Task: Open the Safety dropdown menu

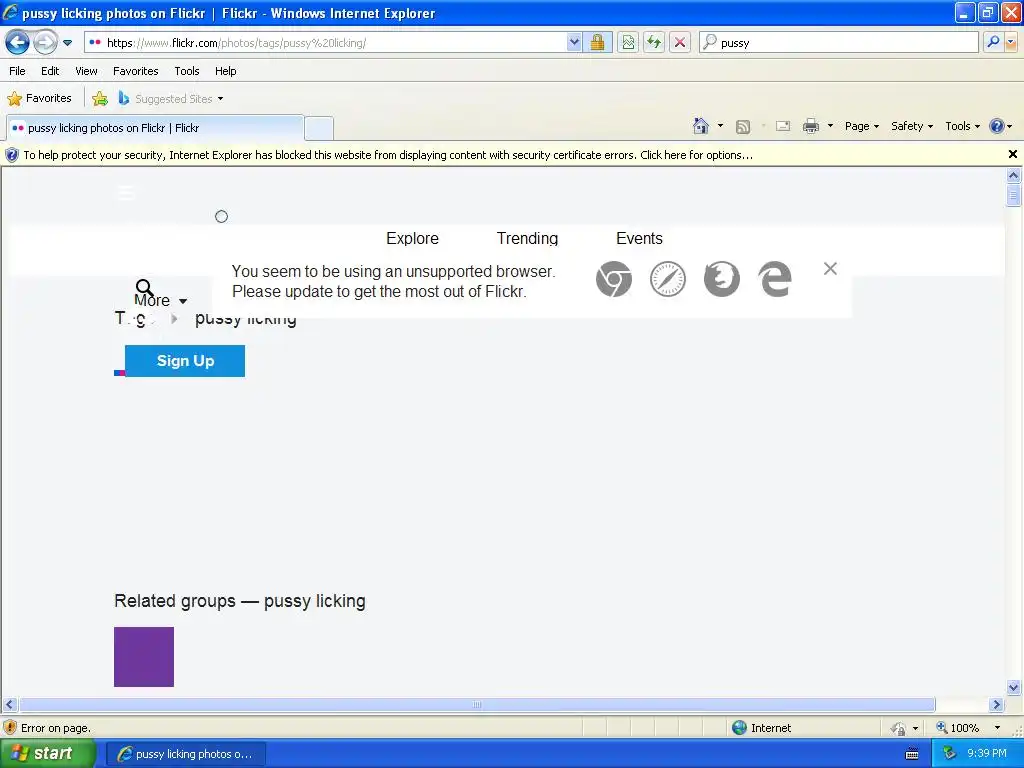Action: pos(912,126)
